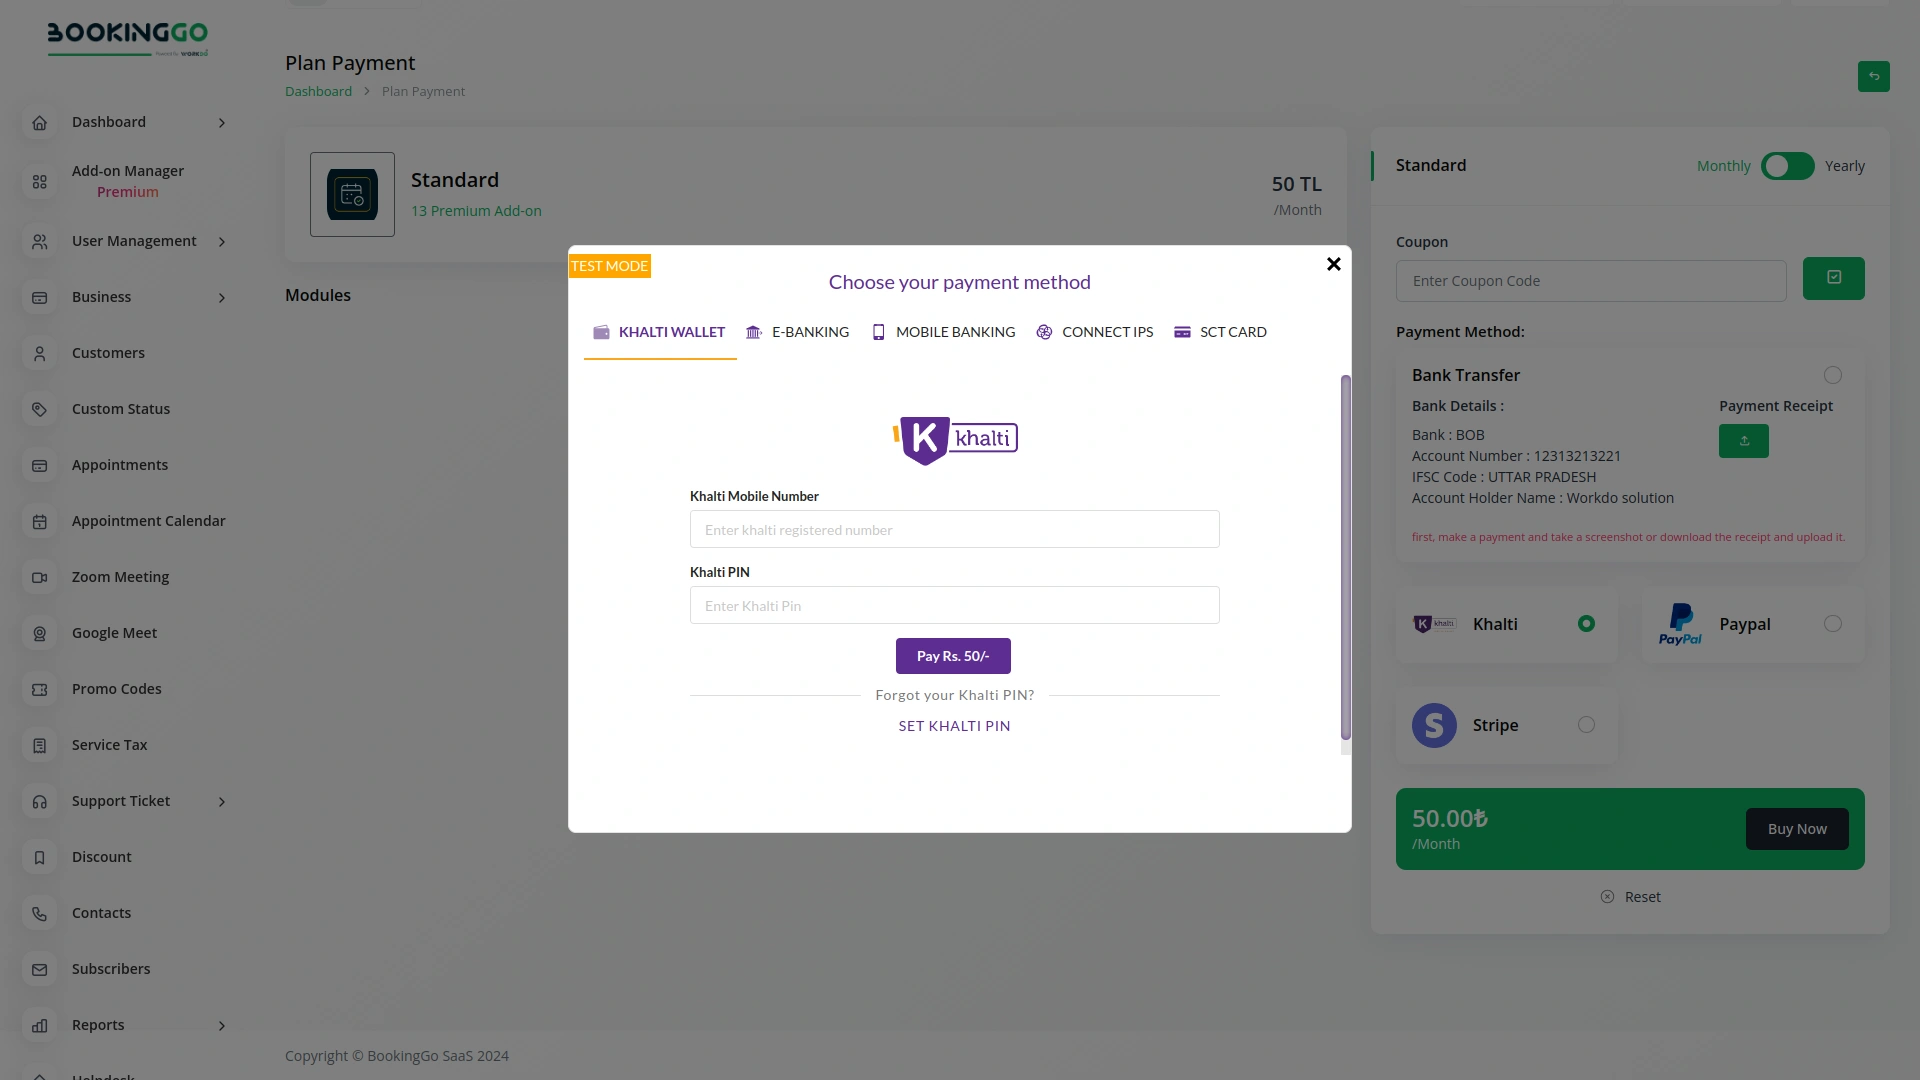
Task: Click the Standard plan calendar thumbnail
Action: click(352, 195)
